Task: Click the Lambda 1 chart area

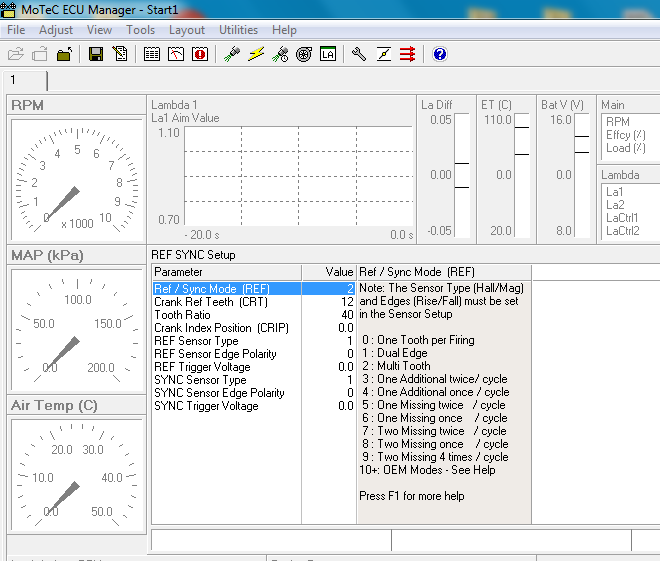Action: click(299, 176)
